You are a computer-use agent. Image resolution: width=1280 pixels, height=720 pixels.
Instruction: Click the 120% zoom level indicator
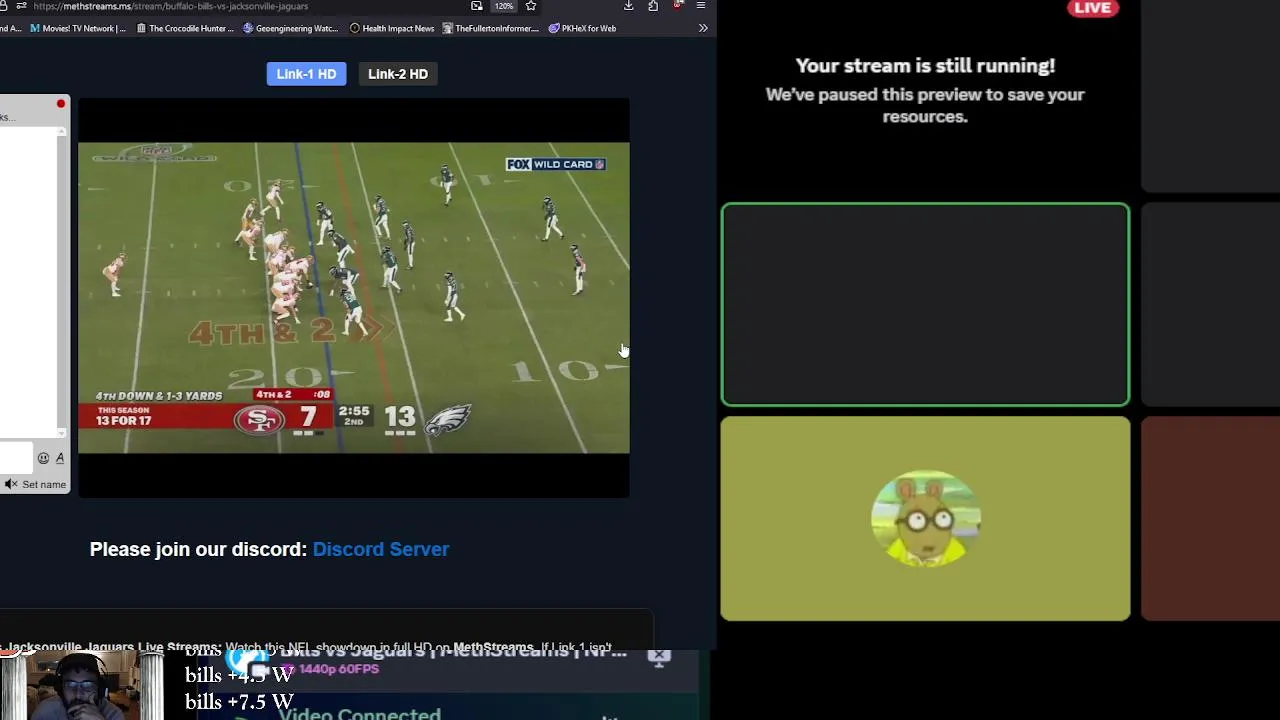pyautogui.click(x=504, y=6)
